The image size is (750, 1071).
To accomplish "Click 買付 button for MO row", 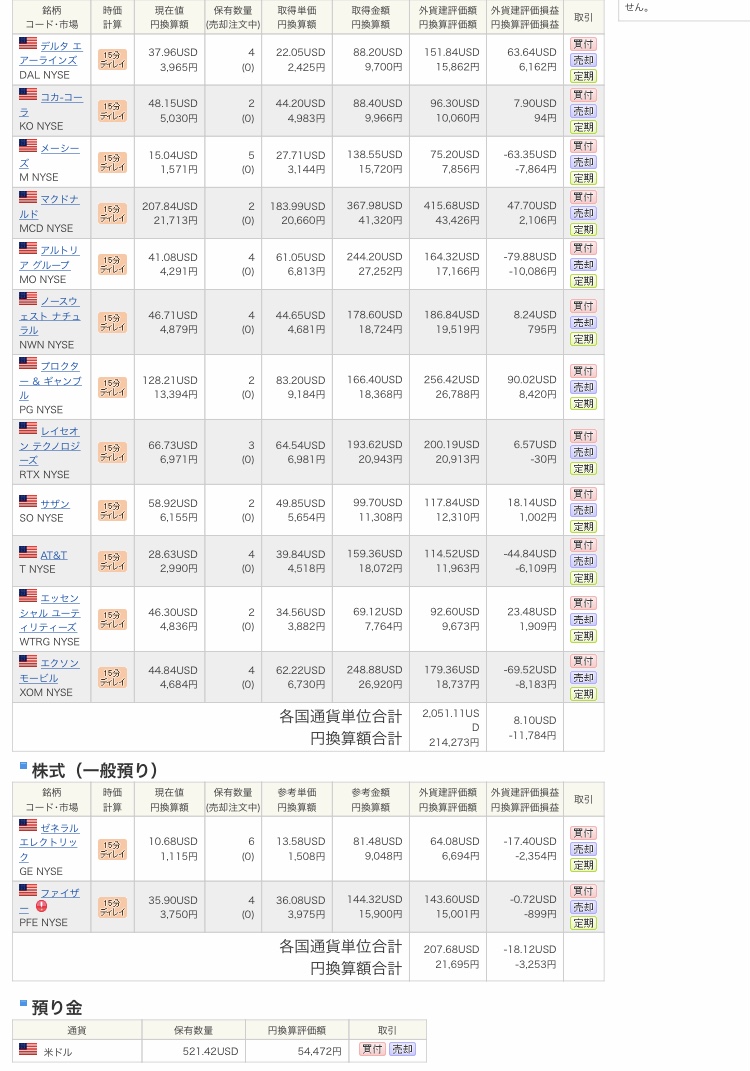I will click(x=583, y=249).
